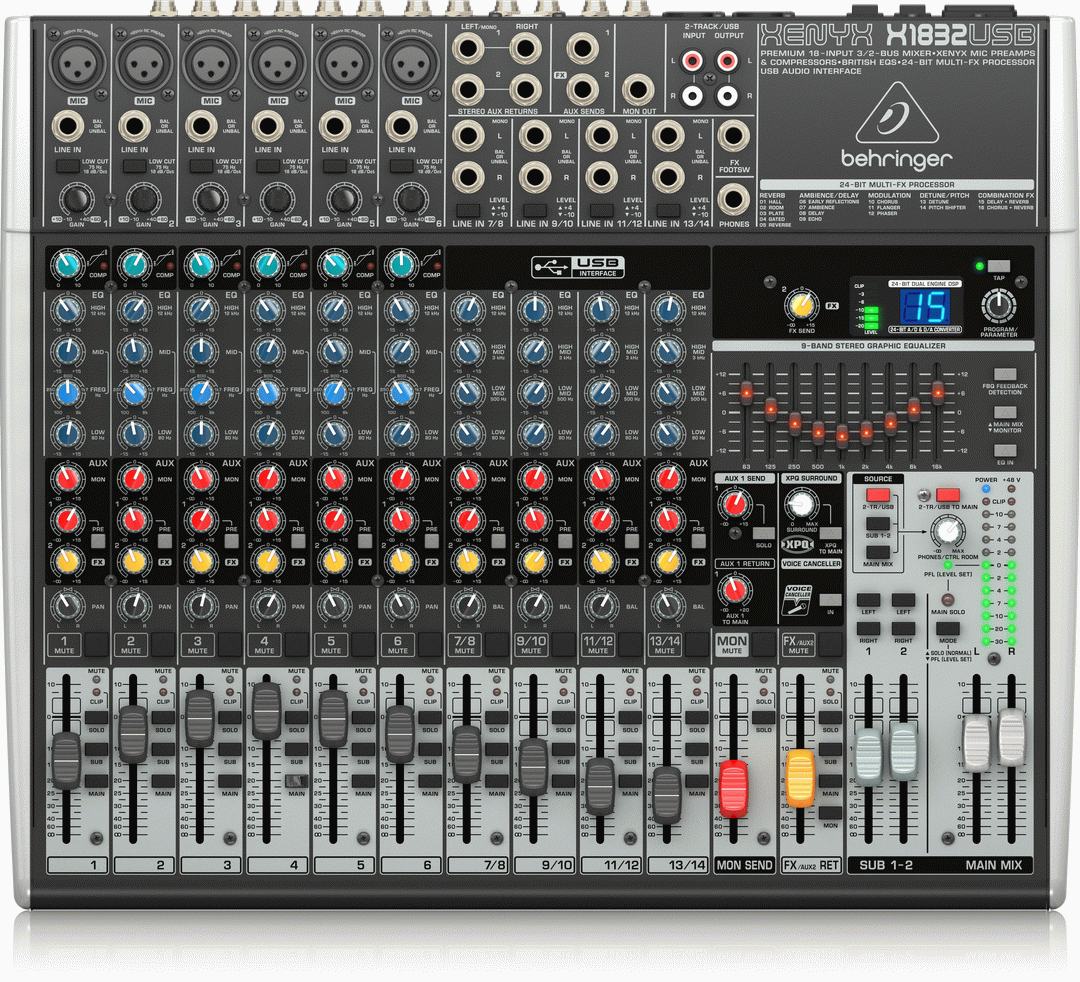
Task: Click the '9-BAND STEREO GRAPHIC EQUALIZER' label
Action: 873,346
